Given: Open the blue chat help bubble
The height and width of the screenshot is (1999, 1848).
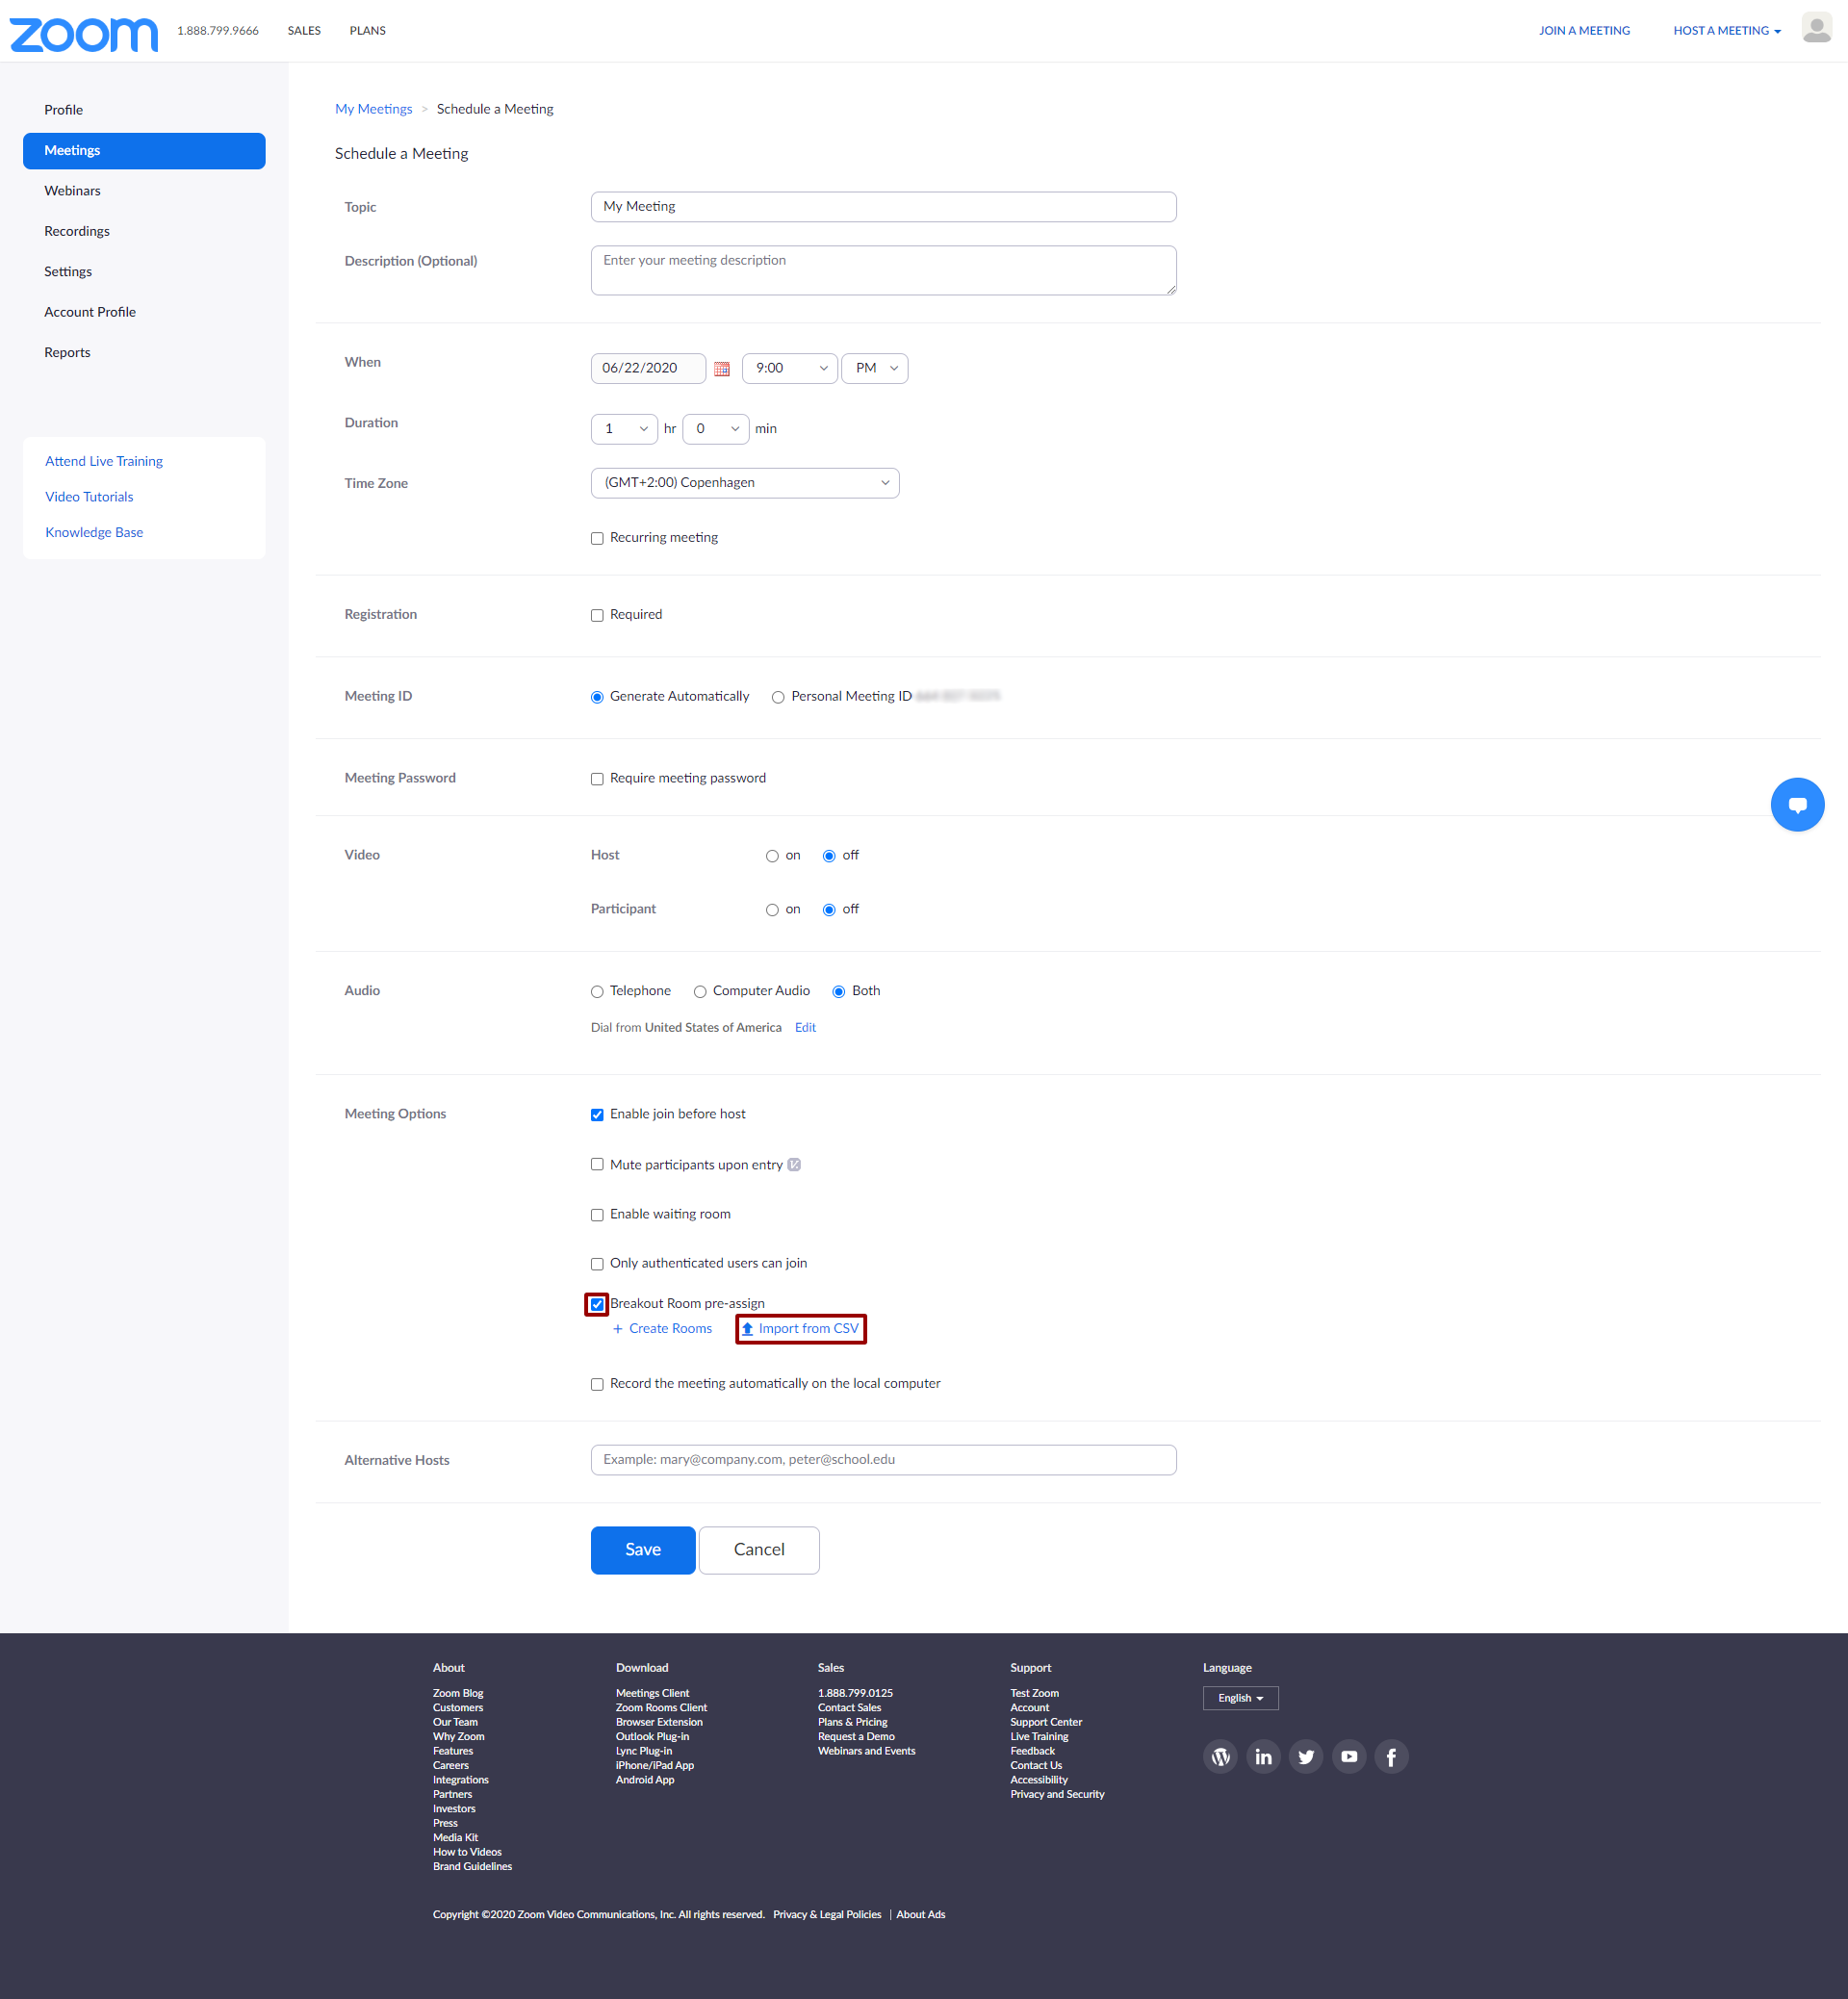Looking at the screenshot, I should pyautogui.click(x=1796, y=804).
